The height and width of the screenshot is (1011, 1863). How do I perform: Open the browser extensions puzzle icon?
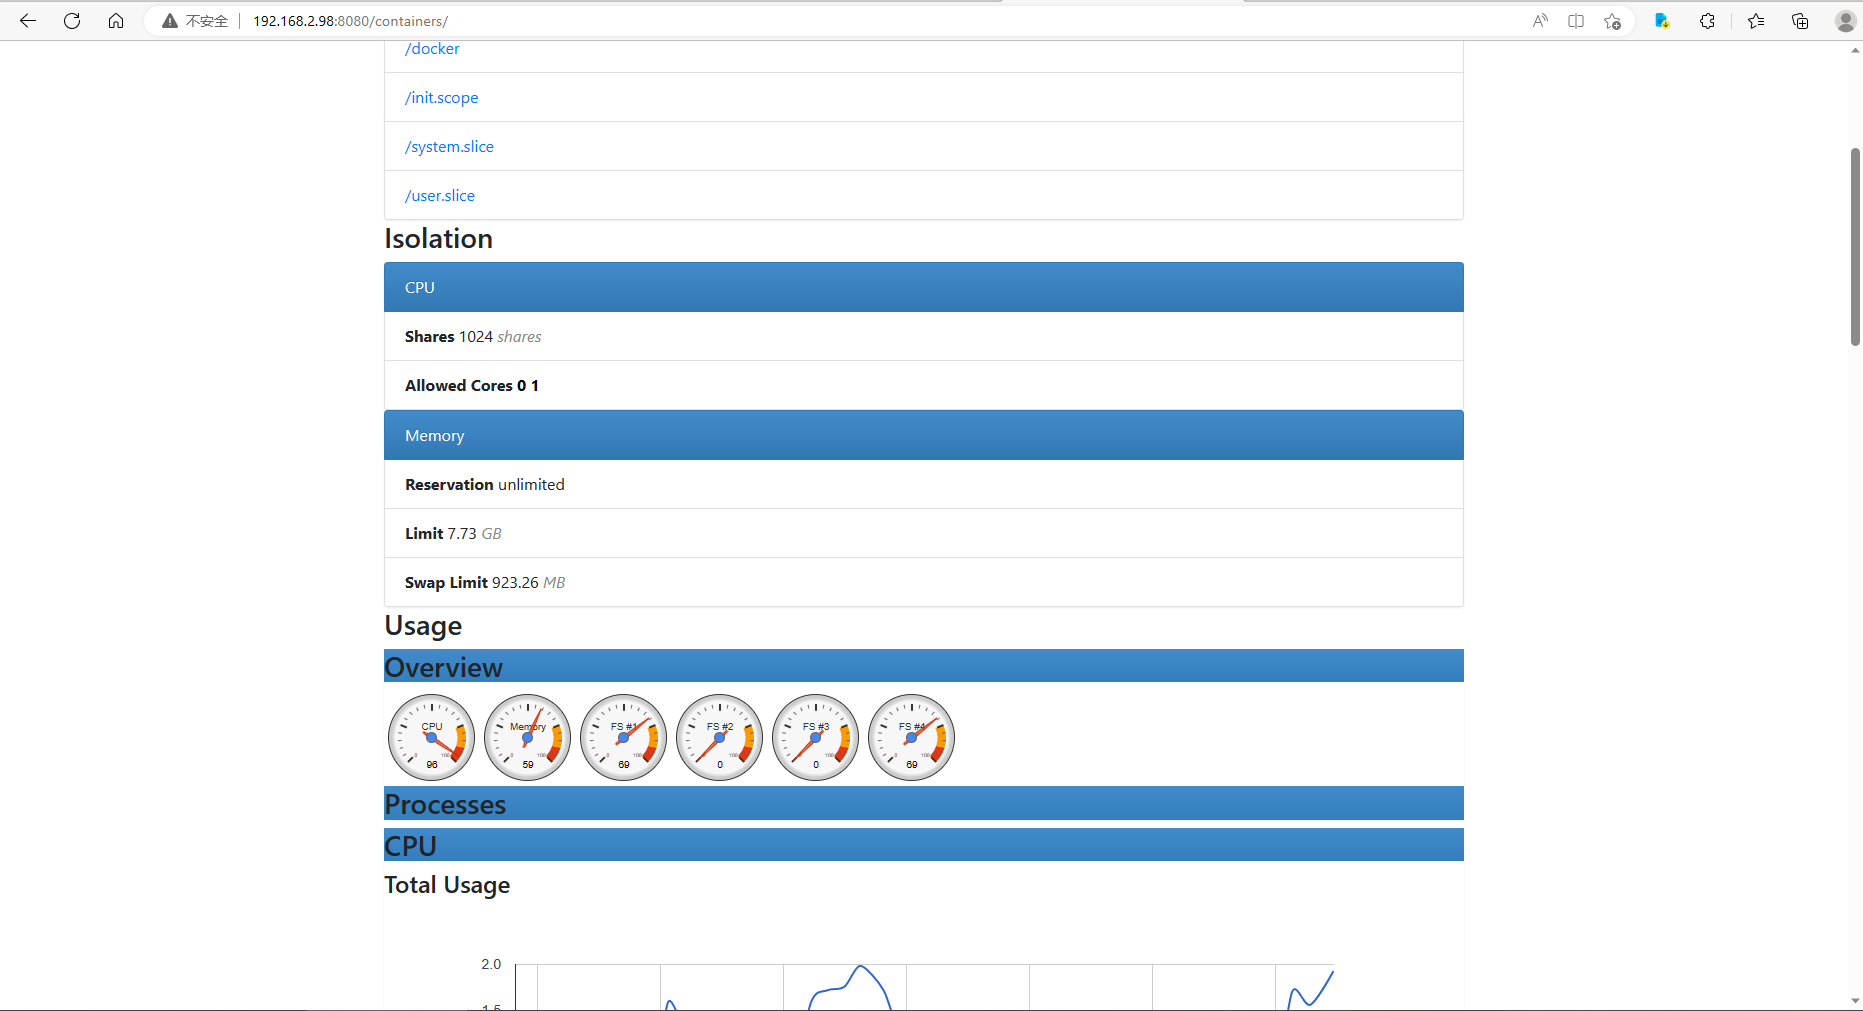pos(1707,20)
